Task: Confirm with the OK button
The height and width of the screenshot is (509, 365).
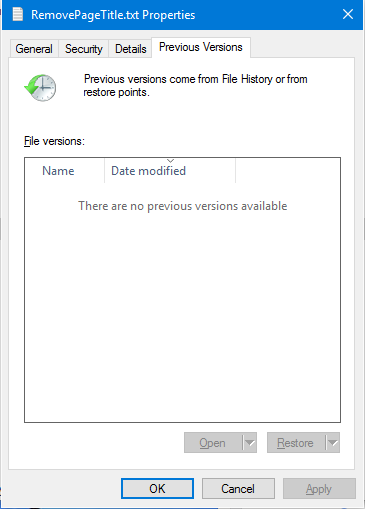Action: [x=157, y=489]
